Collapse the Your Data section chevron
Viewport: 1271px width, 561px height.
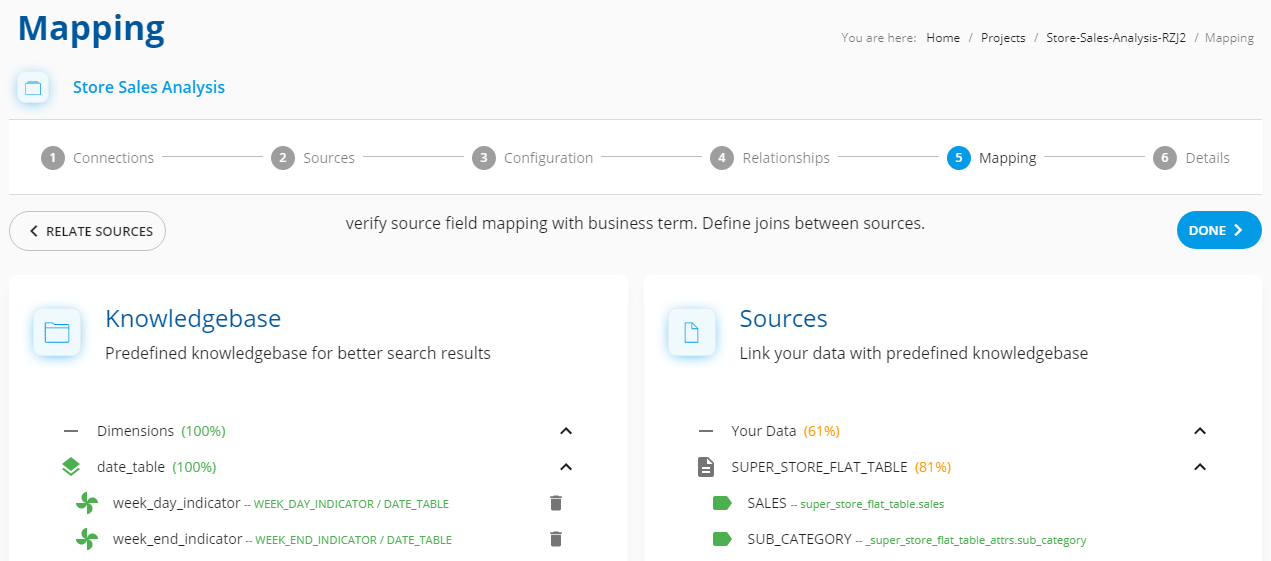1201,431
